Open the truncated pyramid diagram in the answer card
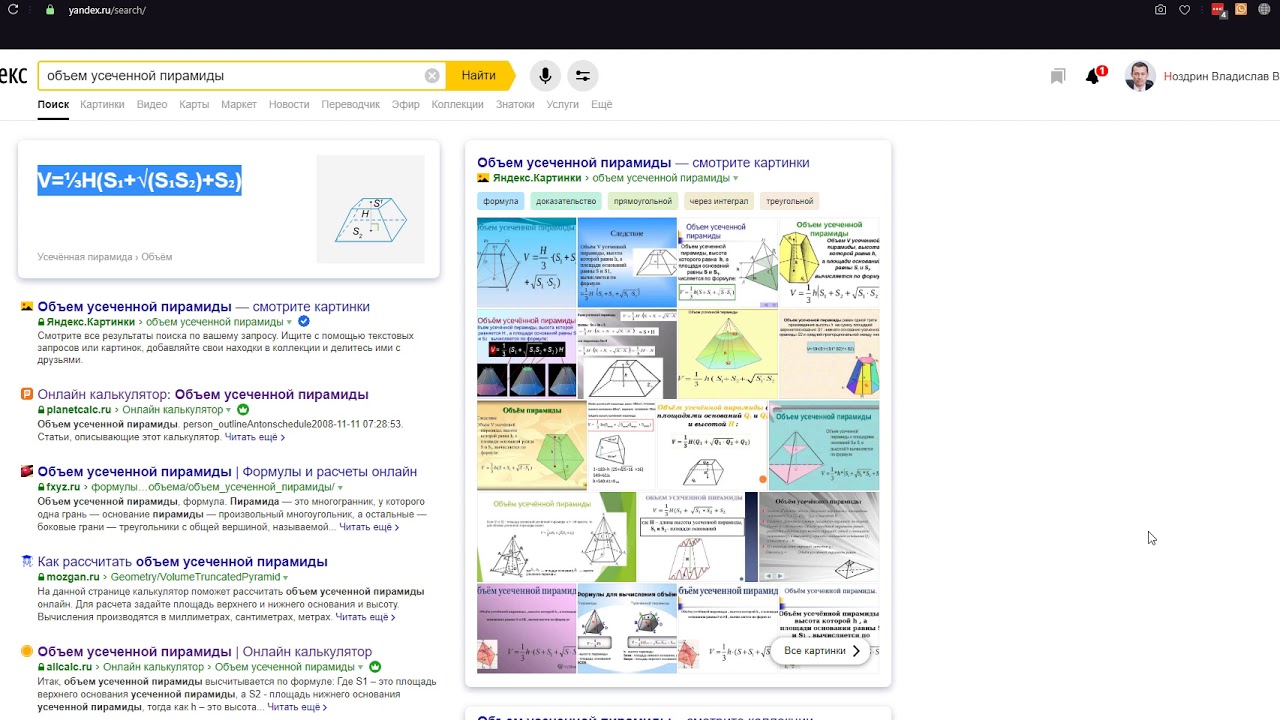This screenshot has width=1280, height=720. click(x=371, y=209)
